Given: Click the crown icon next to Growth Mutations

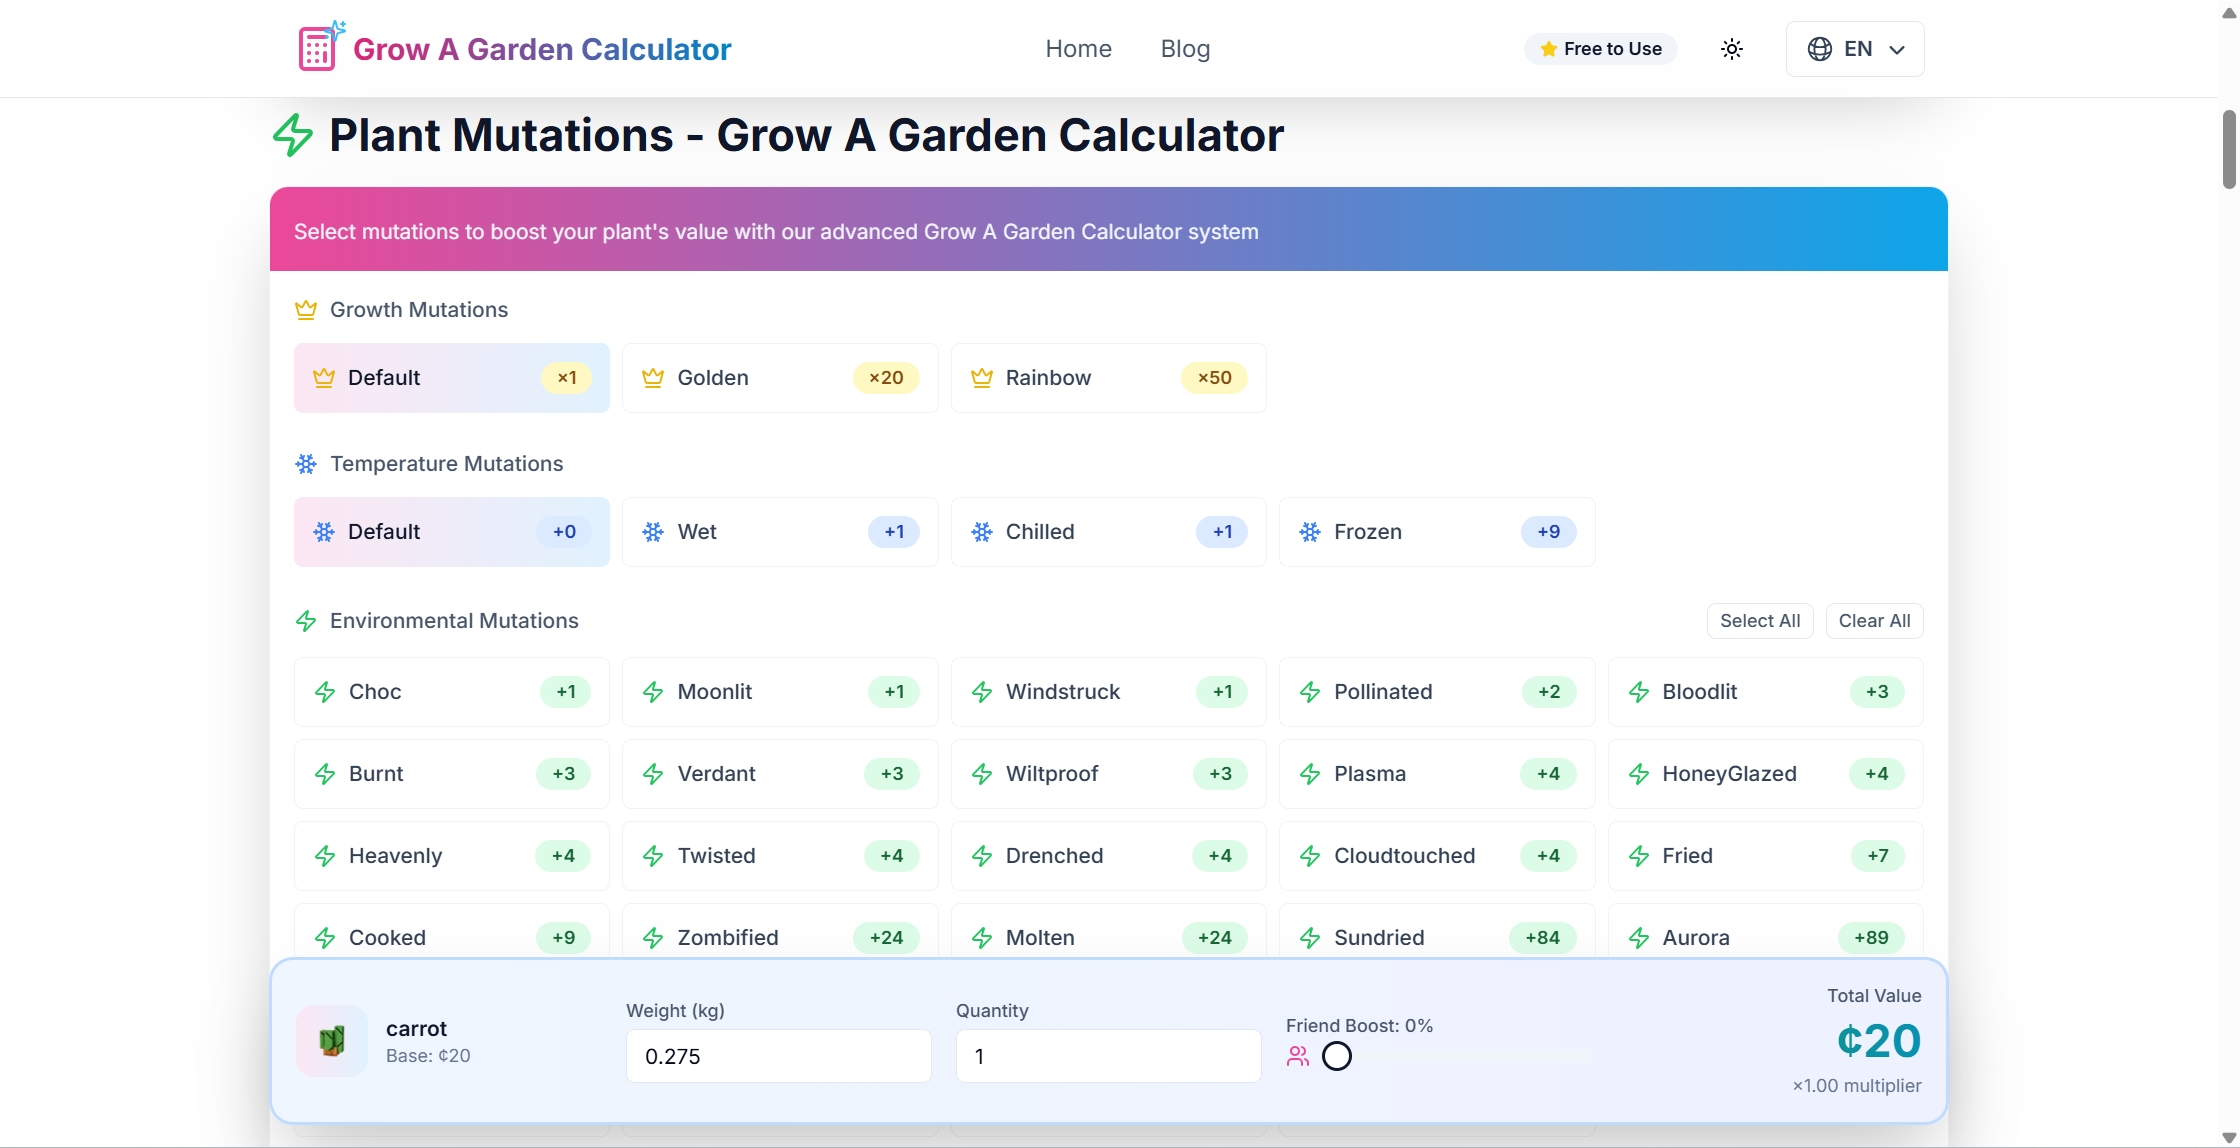Looking at the screenshot, I should point(306,310).
